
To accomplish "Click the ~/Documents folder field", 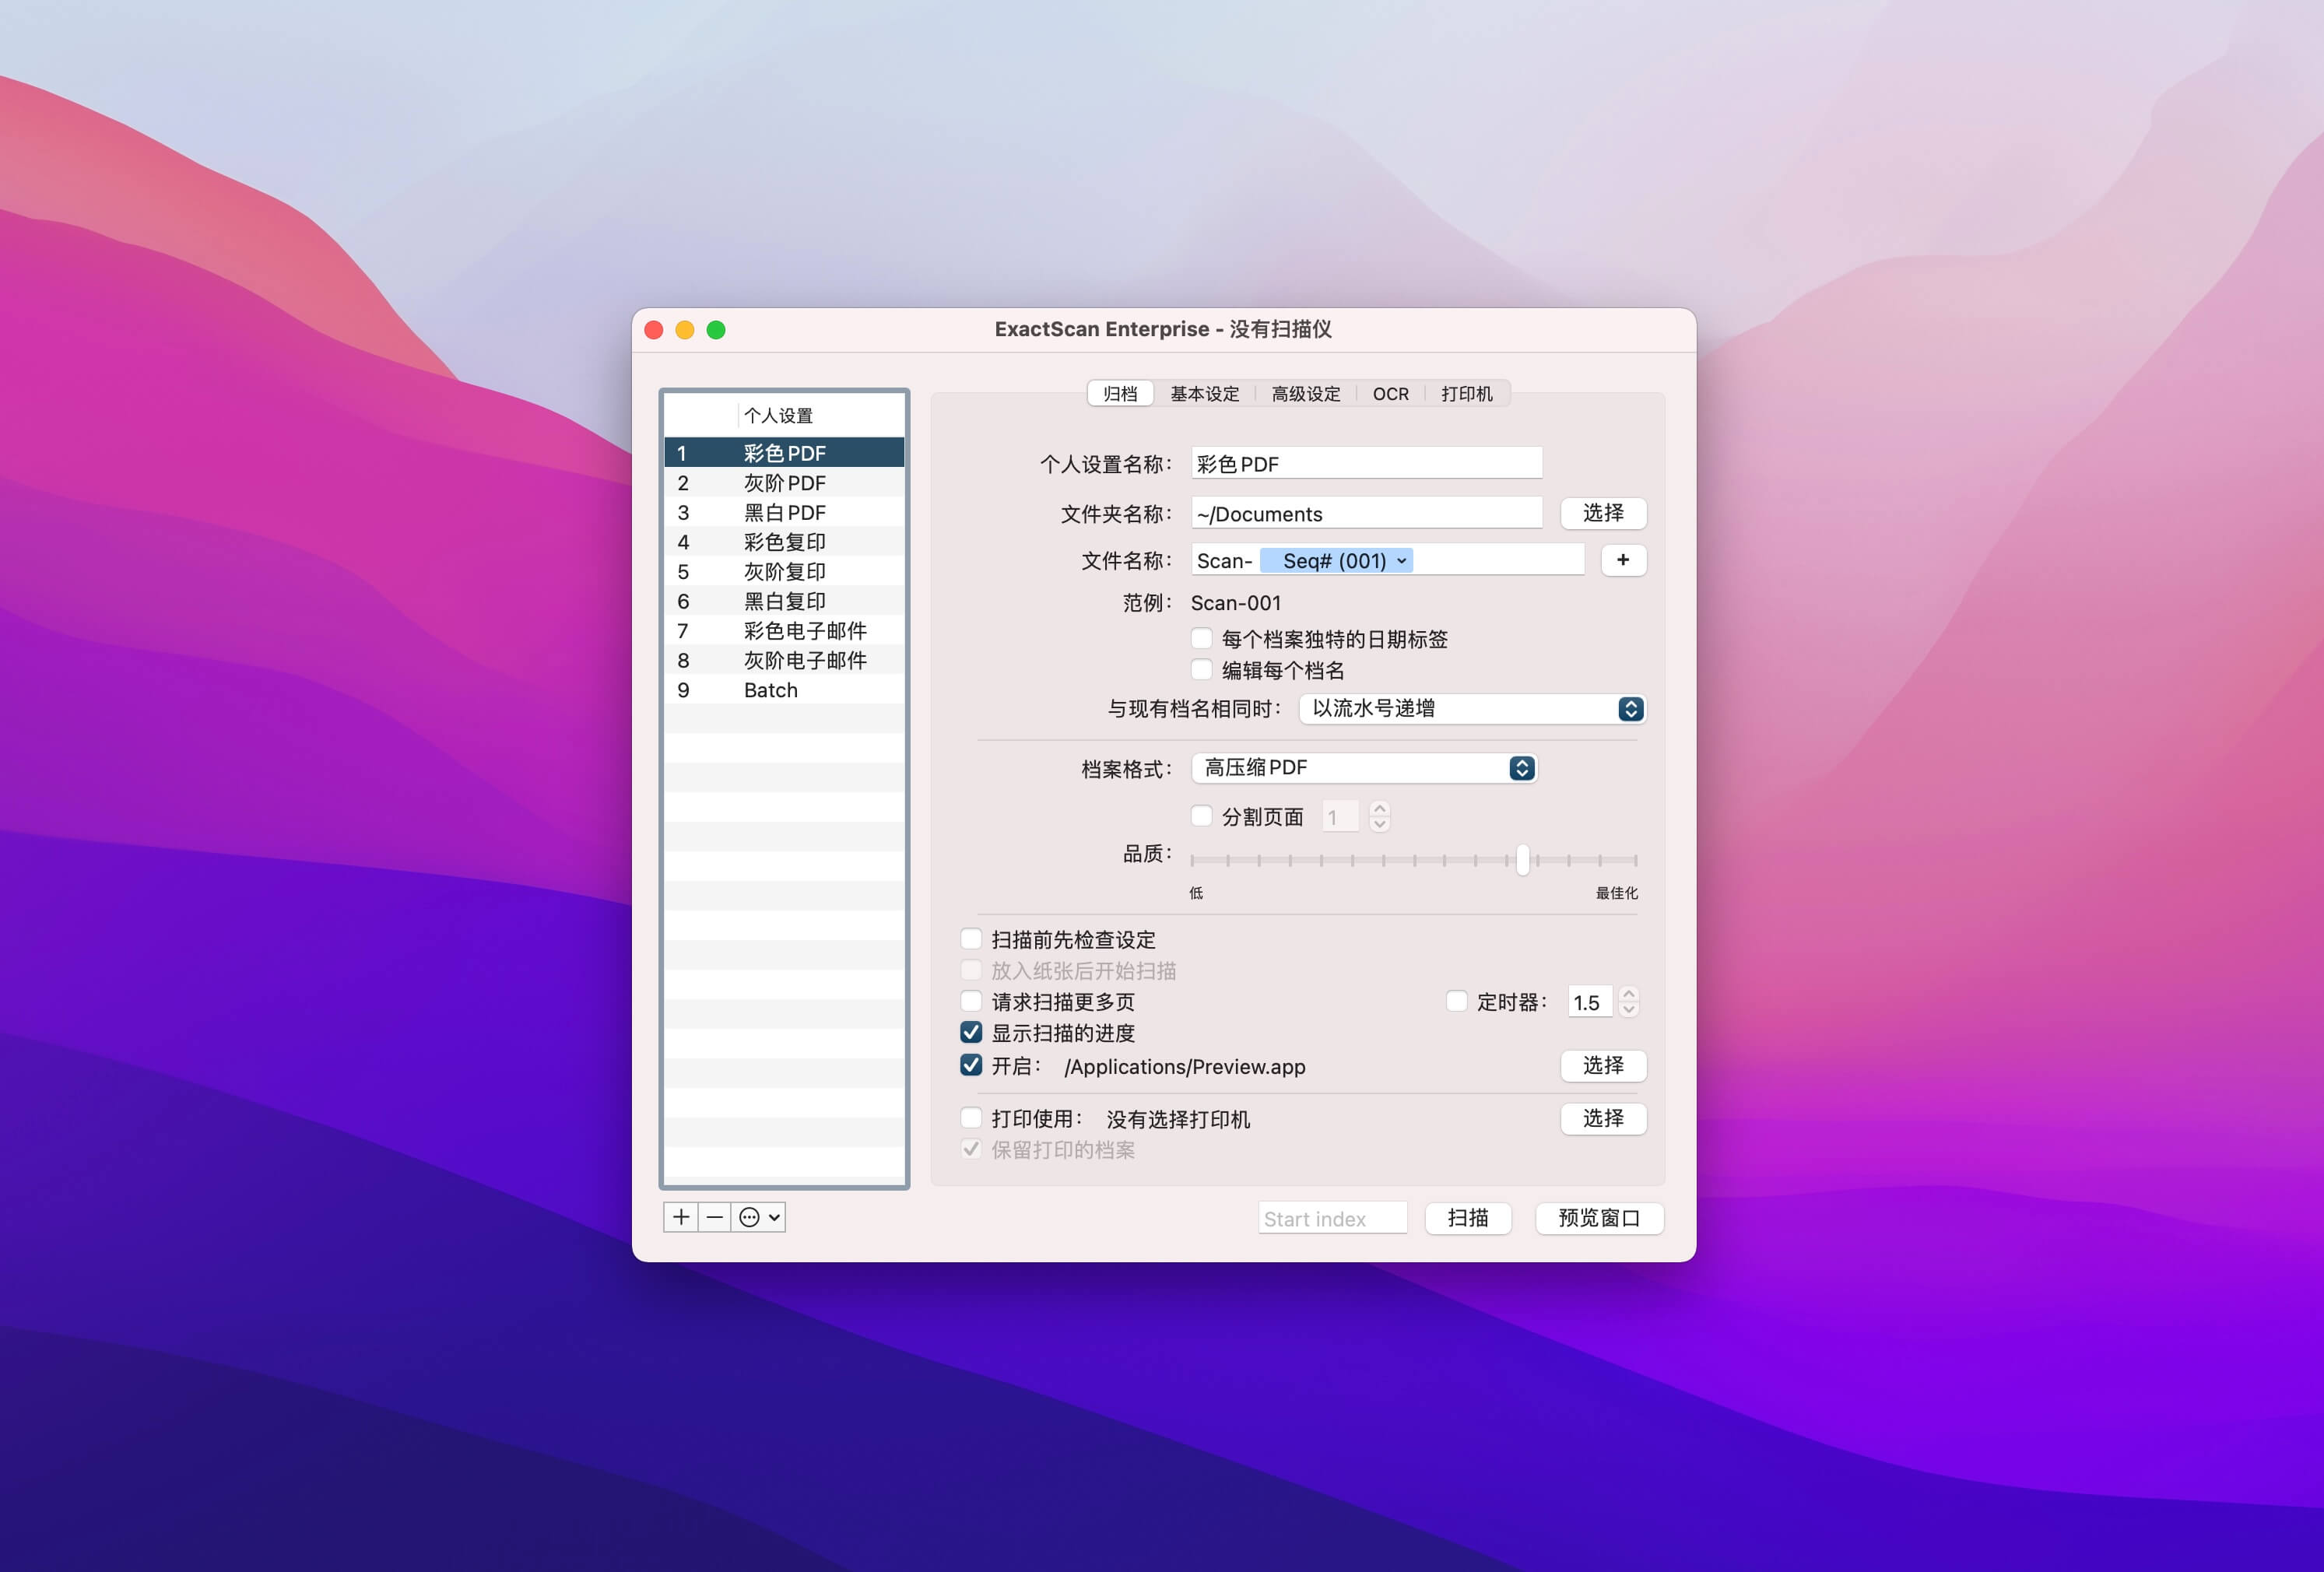I will click(1366, 513).
